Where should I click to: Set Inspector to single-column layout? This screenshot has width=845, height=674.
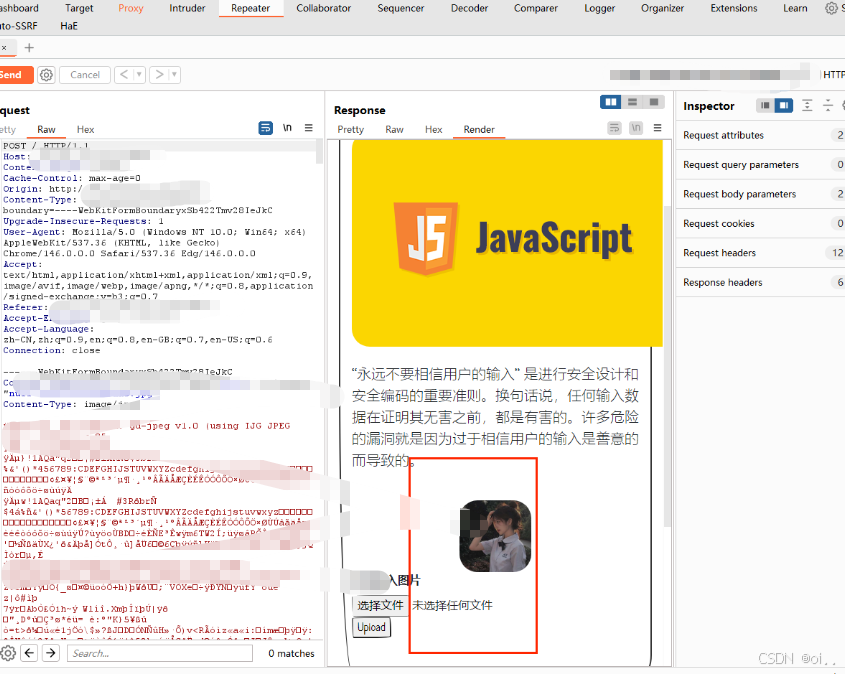(x=765, y=106)
